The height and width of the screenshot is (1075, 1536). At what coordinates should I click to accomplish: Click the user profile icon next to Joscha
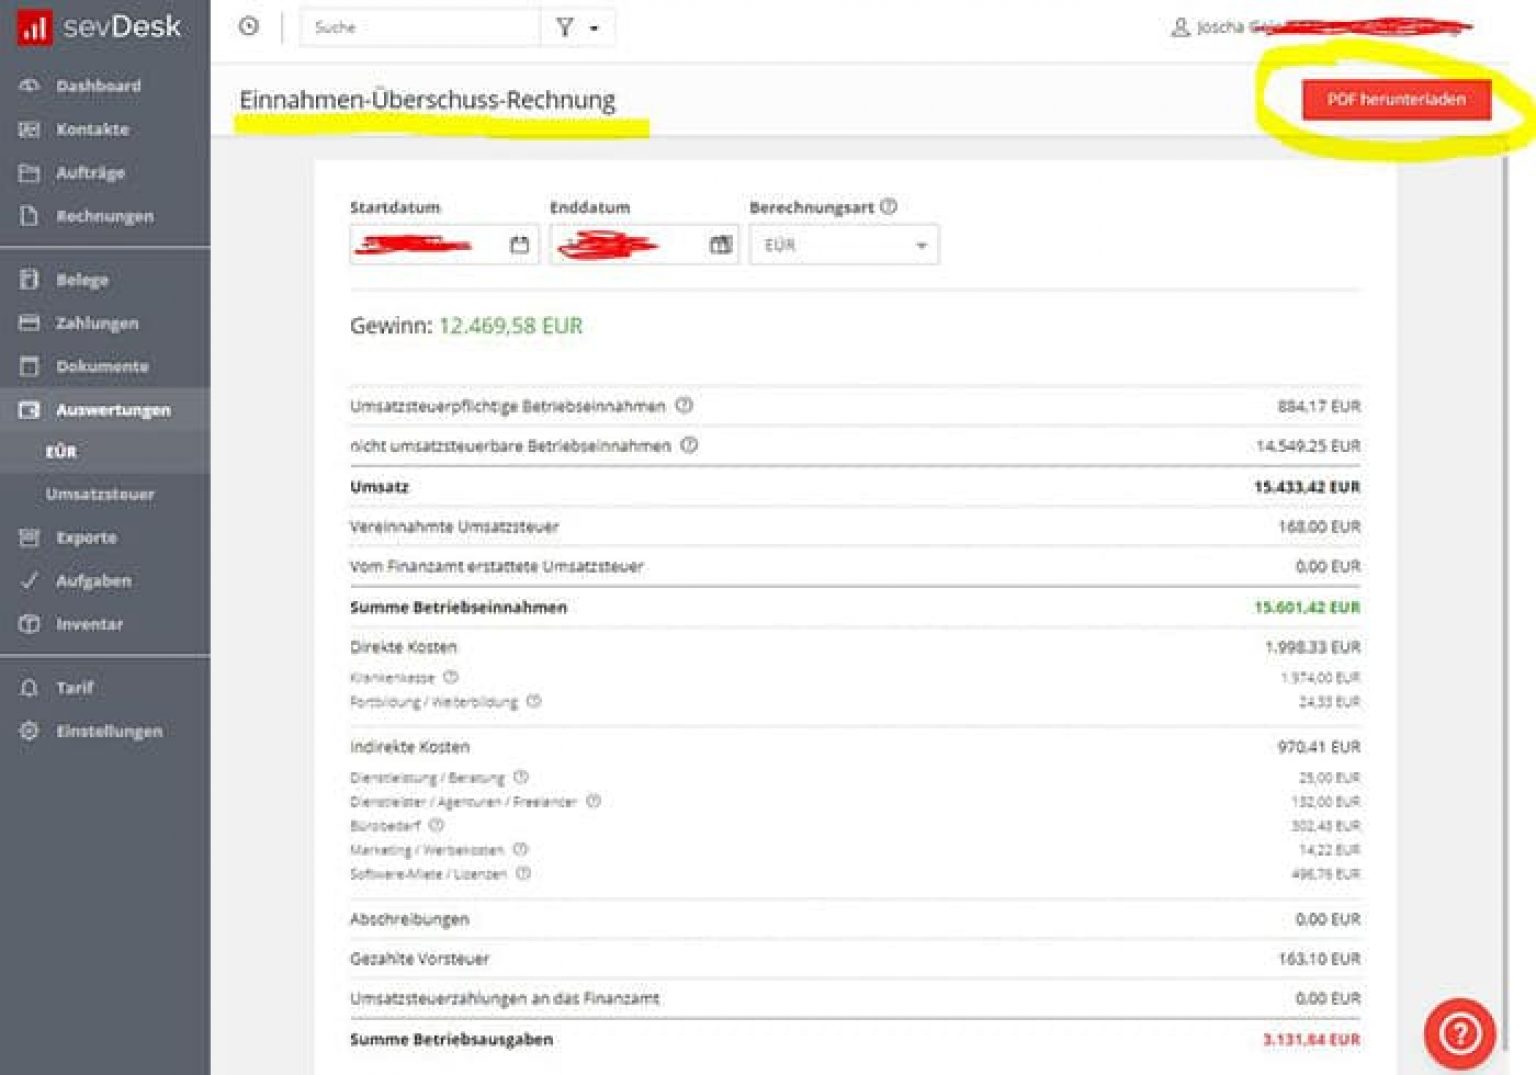click(1180, 27)
